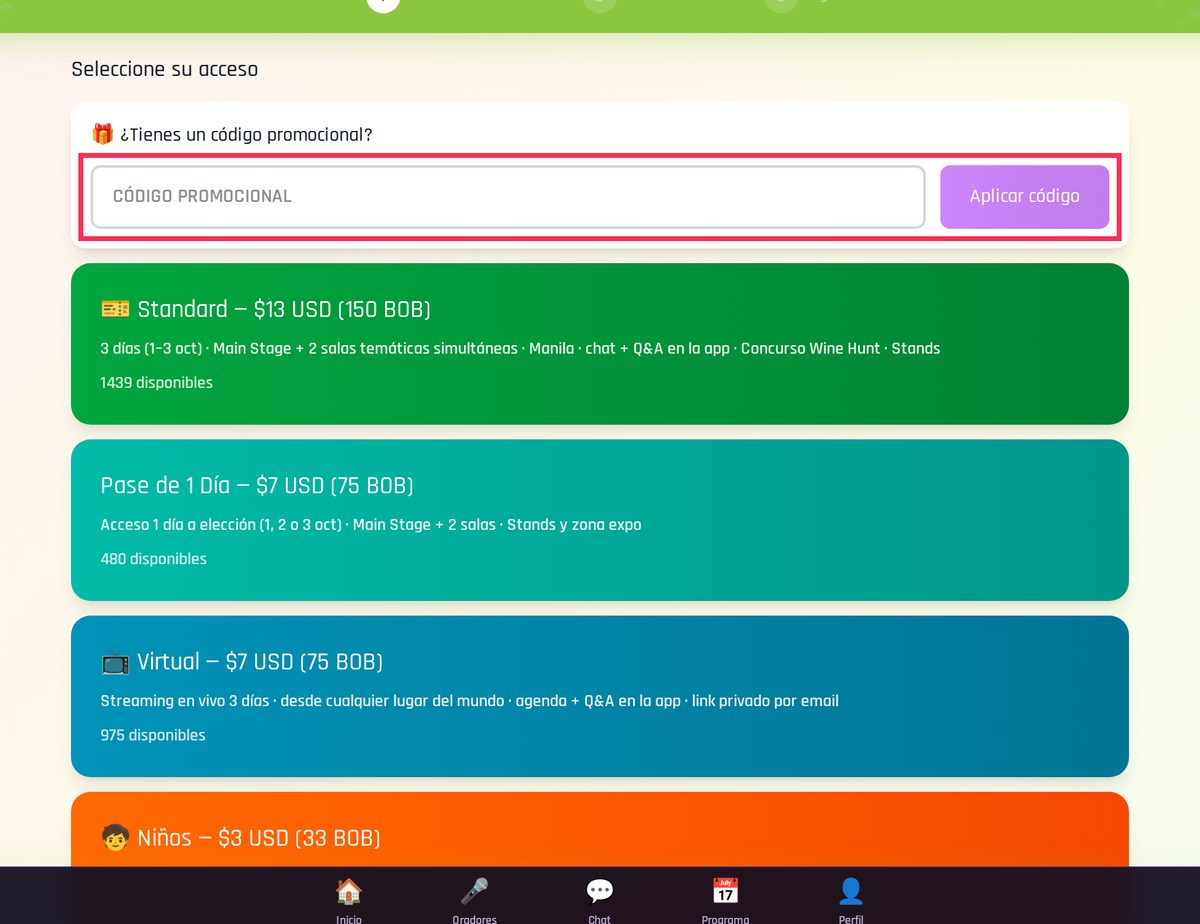Screen dimensions: 1200x924
Task: Click the ticket emoji on the Standard card
Action: (x=115, y=309)
